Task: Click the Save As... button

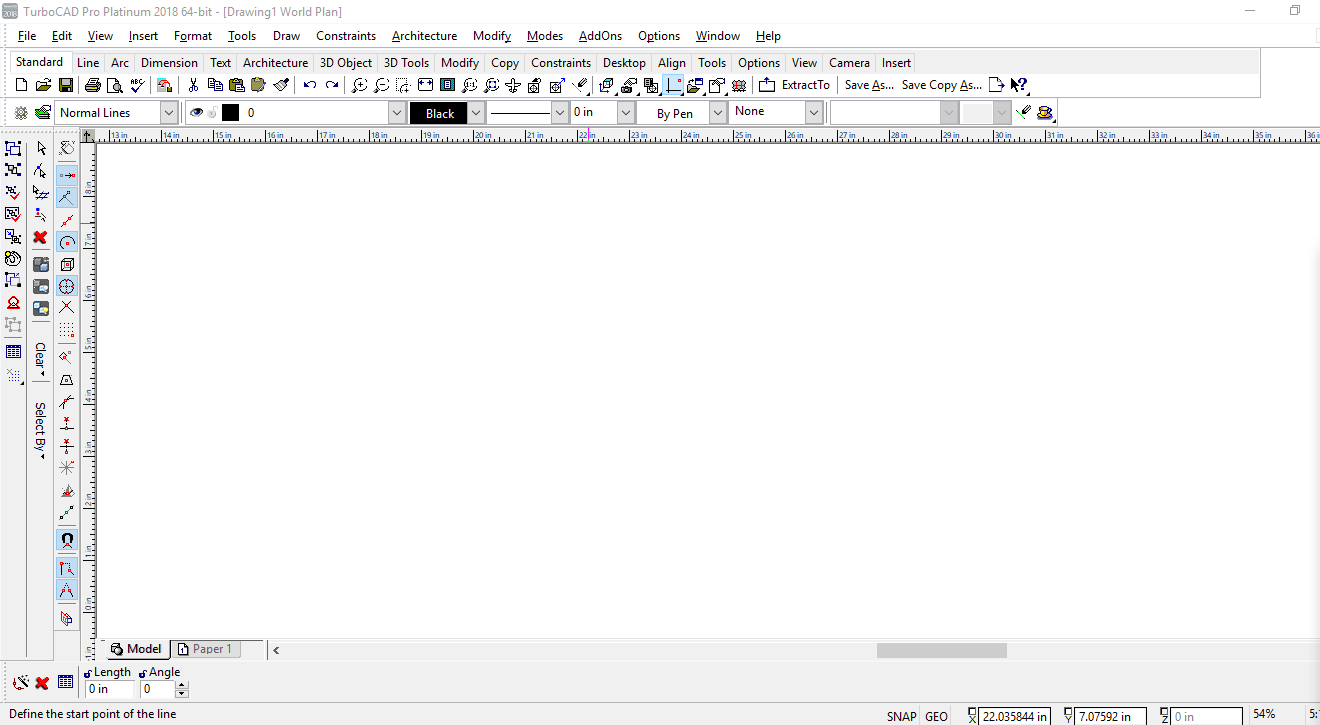Action: pyautogui.click(x=869, y=85)
